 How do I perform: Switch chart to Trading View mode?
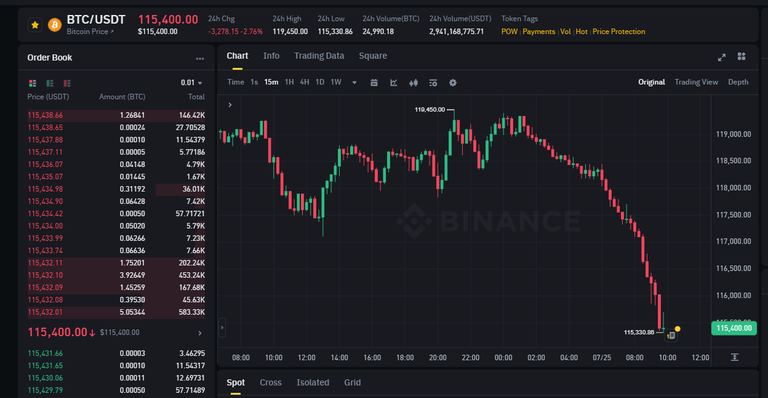pyautogui.click(x=696, y=82)
